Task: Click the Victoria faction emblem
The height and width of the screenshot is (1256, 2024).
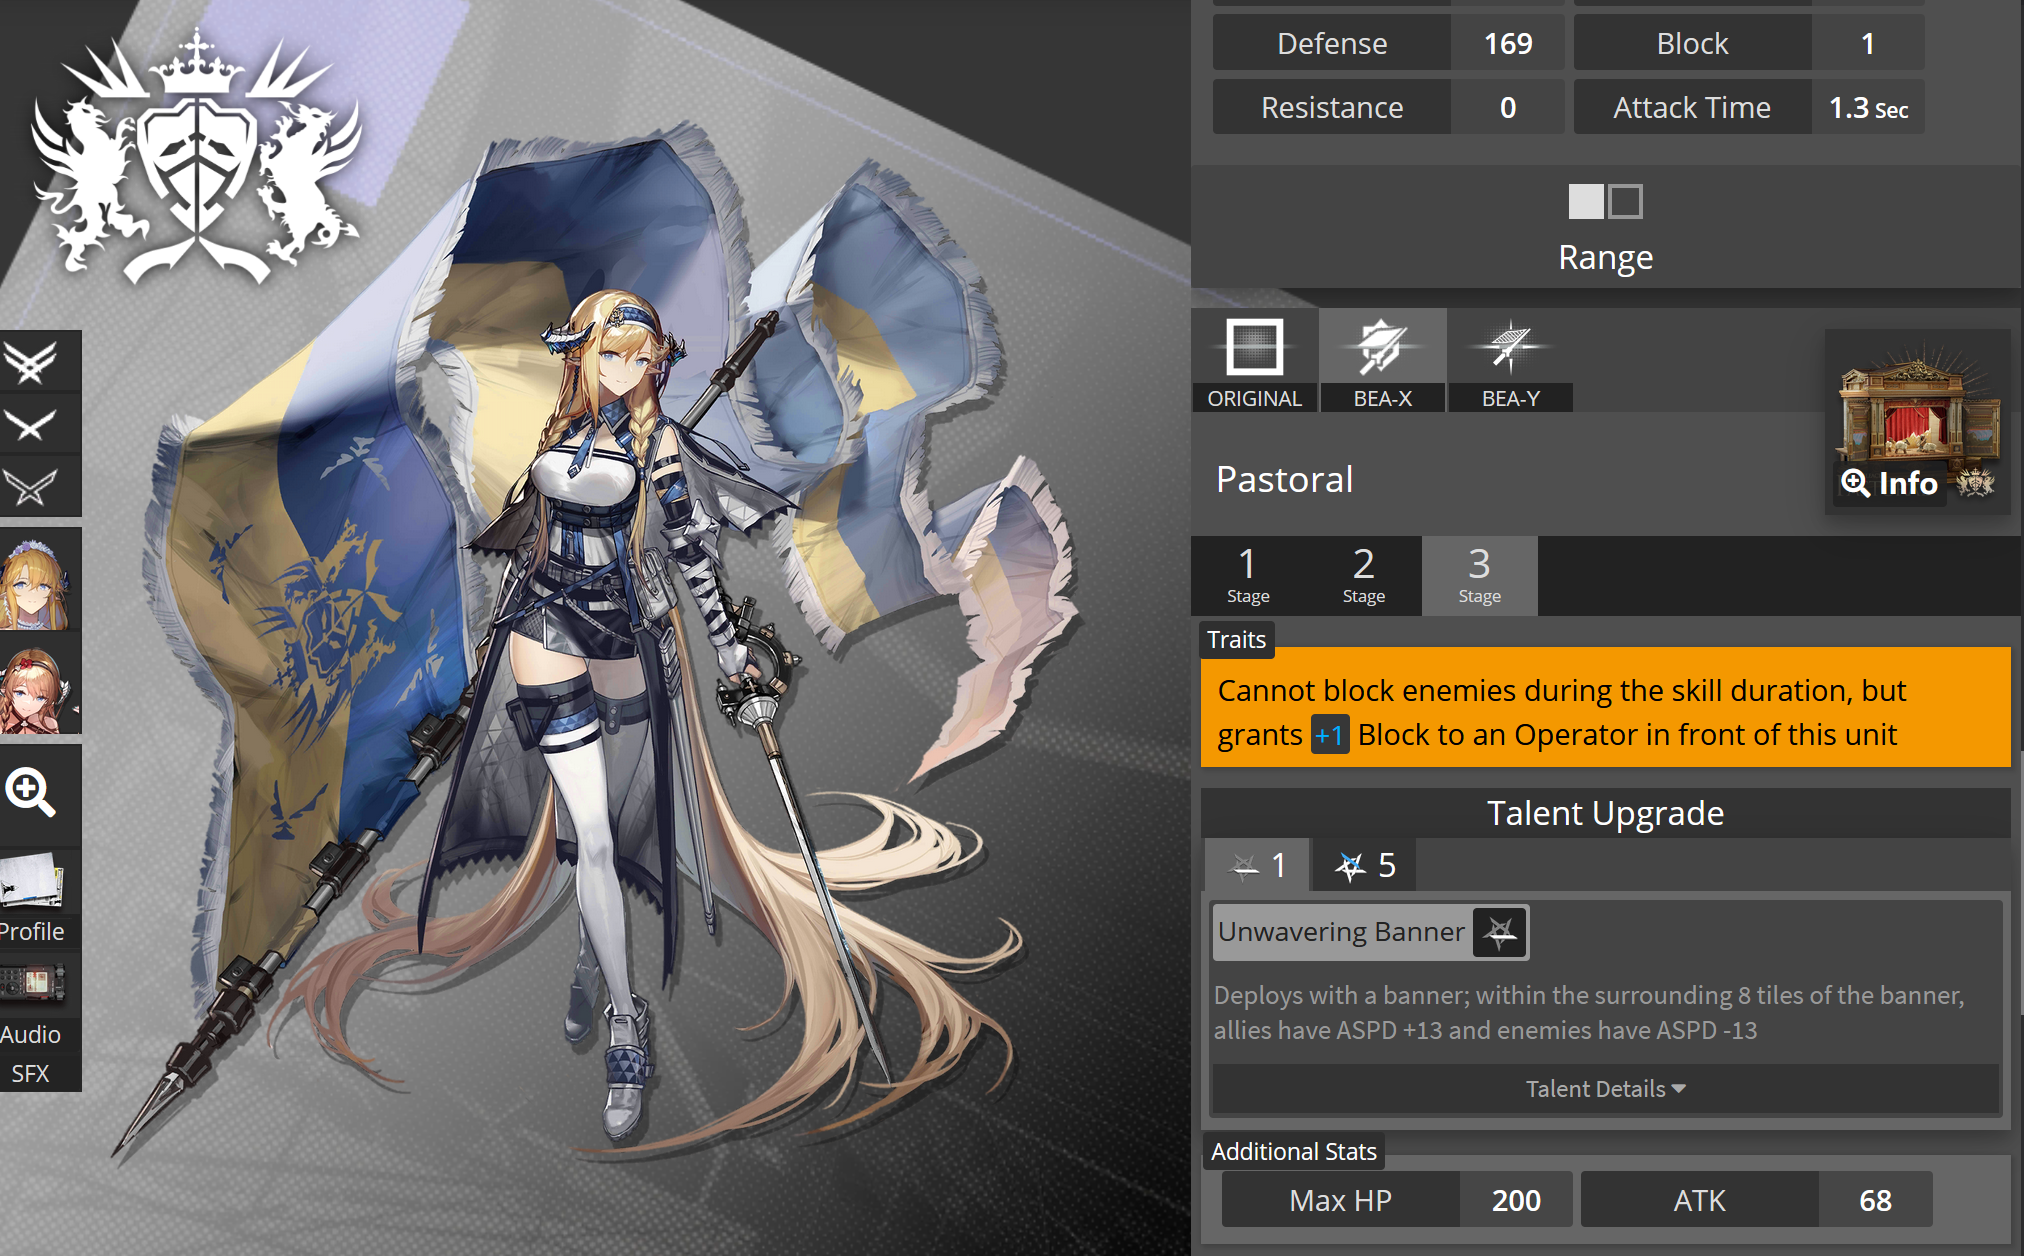Action: pos(197,160)
